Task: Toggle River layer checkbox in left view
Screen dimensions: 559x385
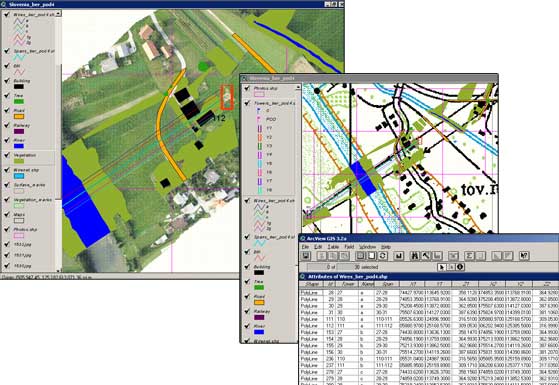Action: tap(6, 140)
